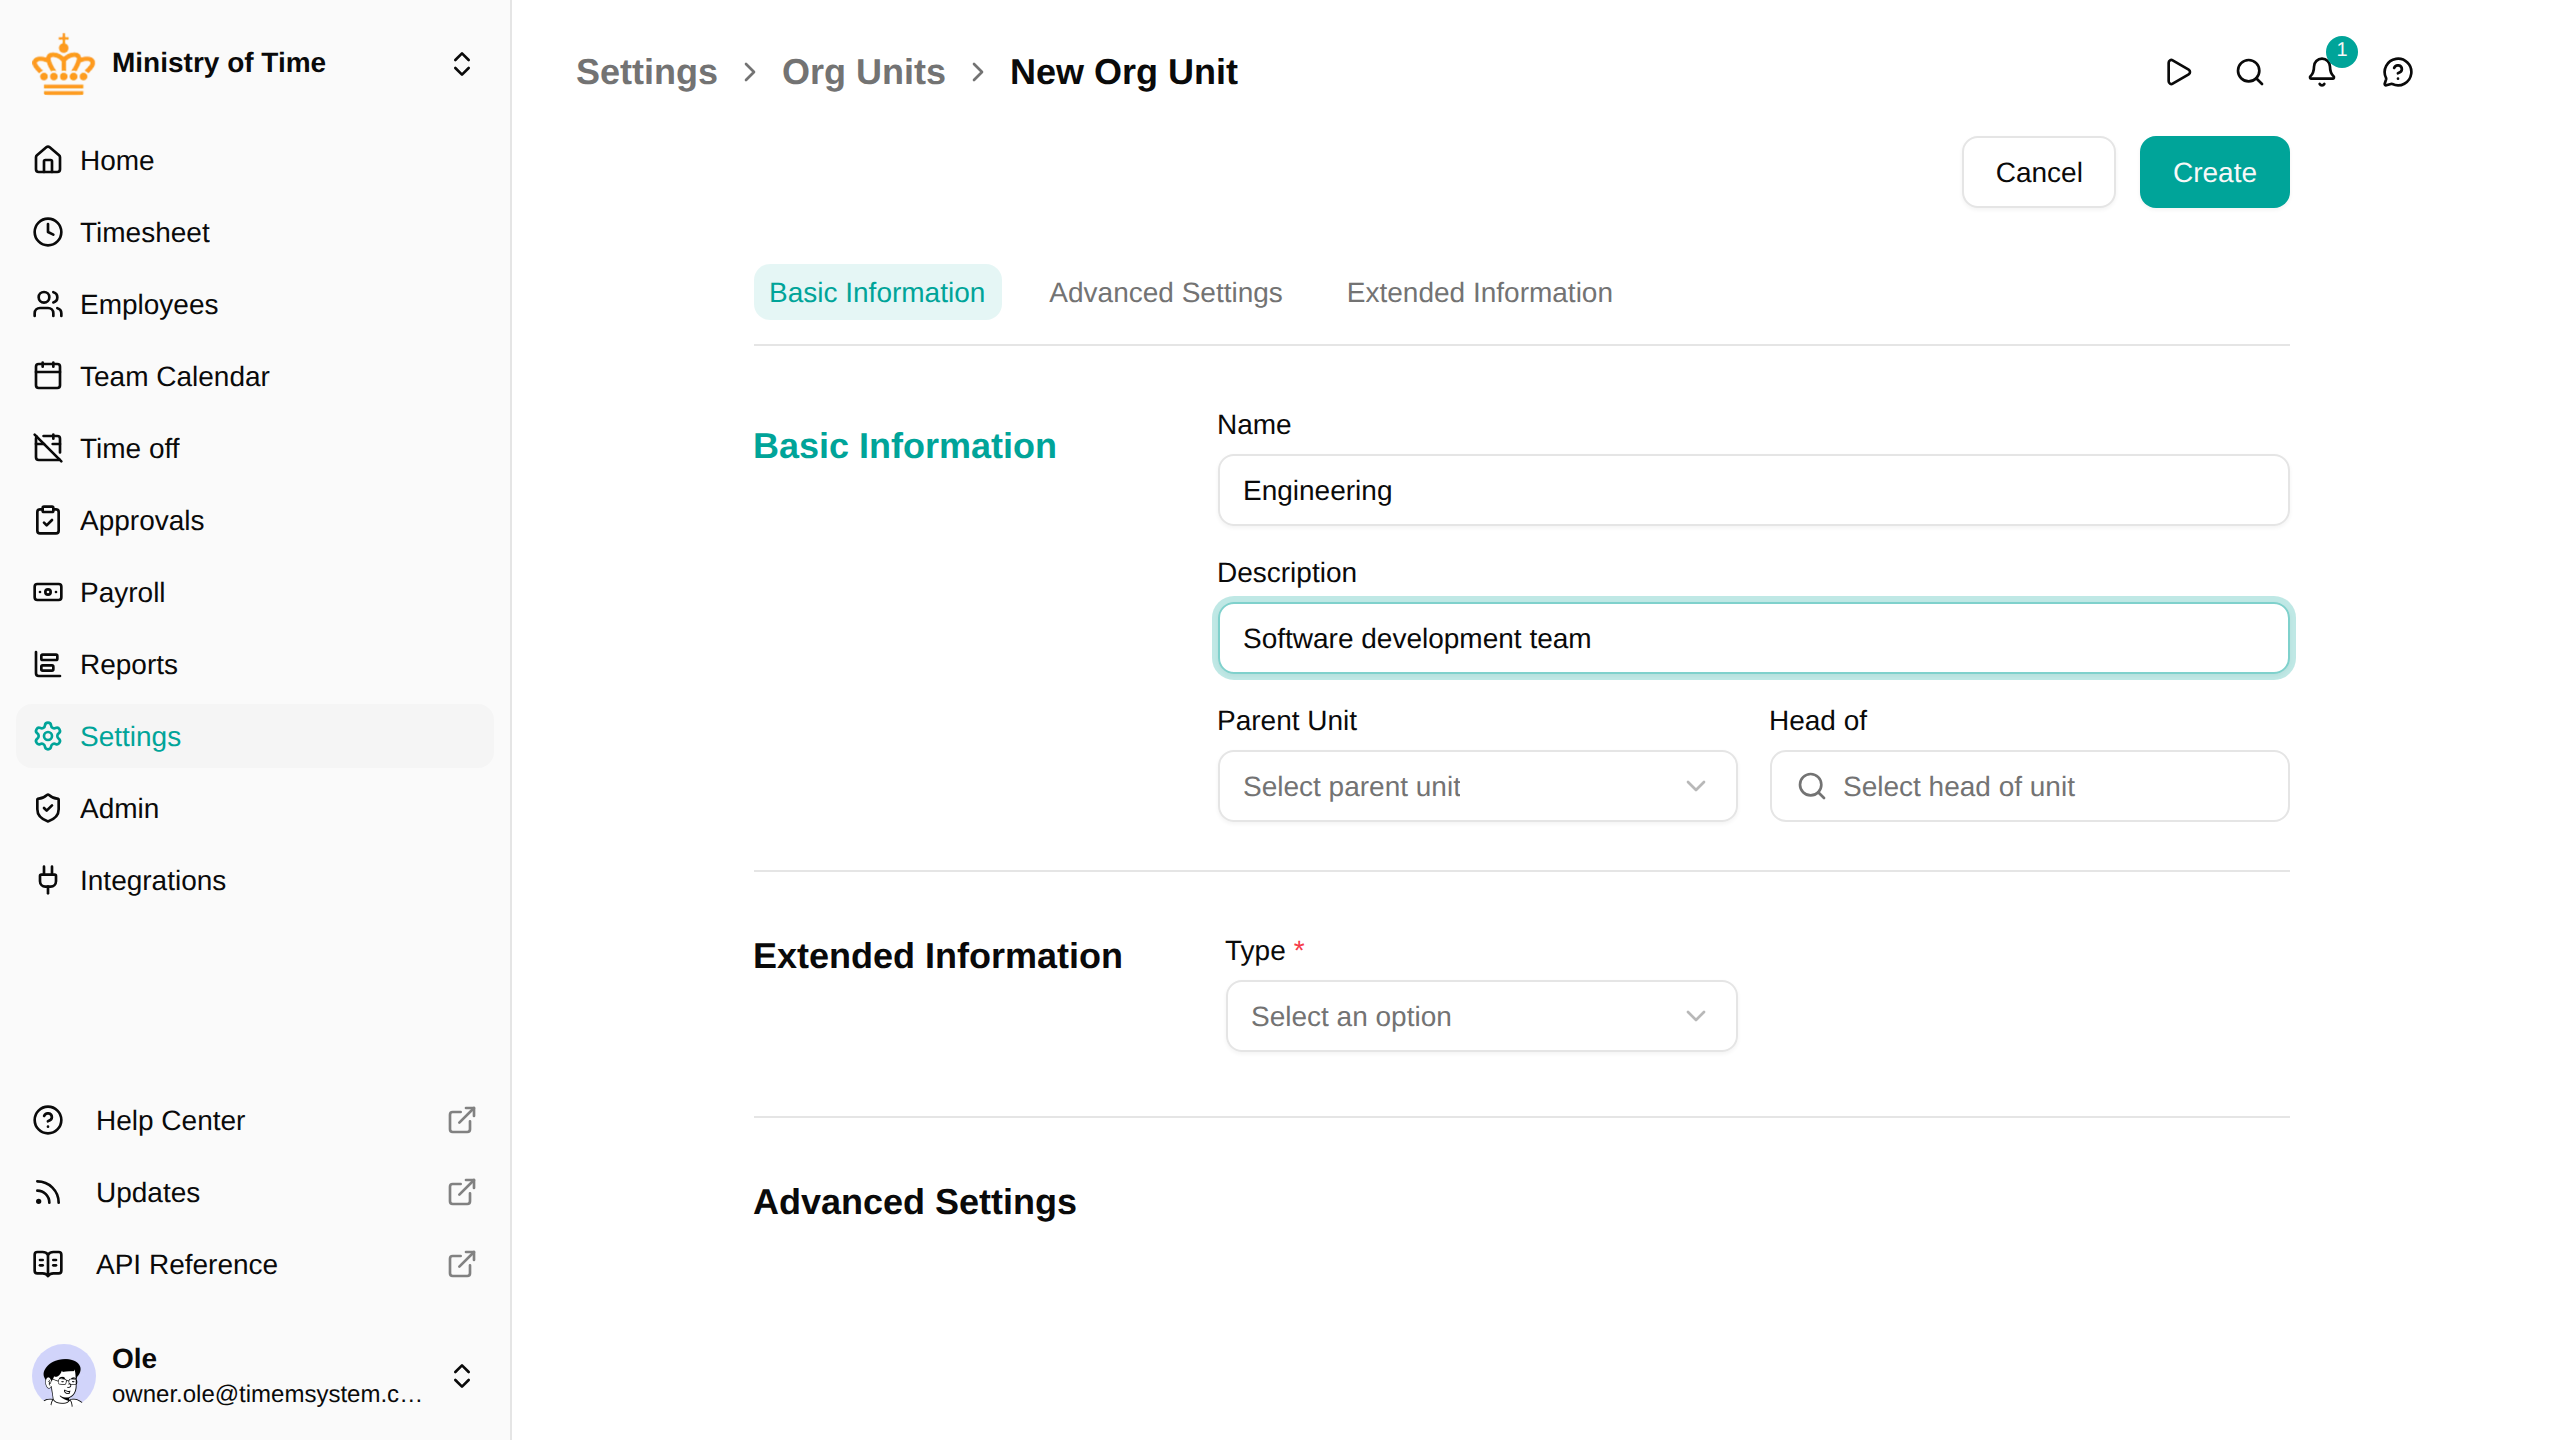2560x1440 pixels.
Task: Click the Timesheet clock icon
Action: point(48,232)
